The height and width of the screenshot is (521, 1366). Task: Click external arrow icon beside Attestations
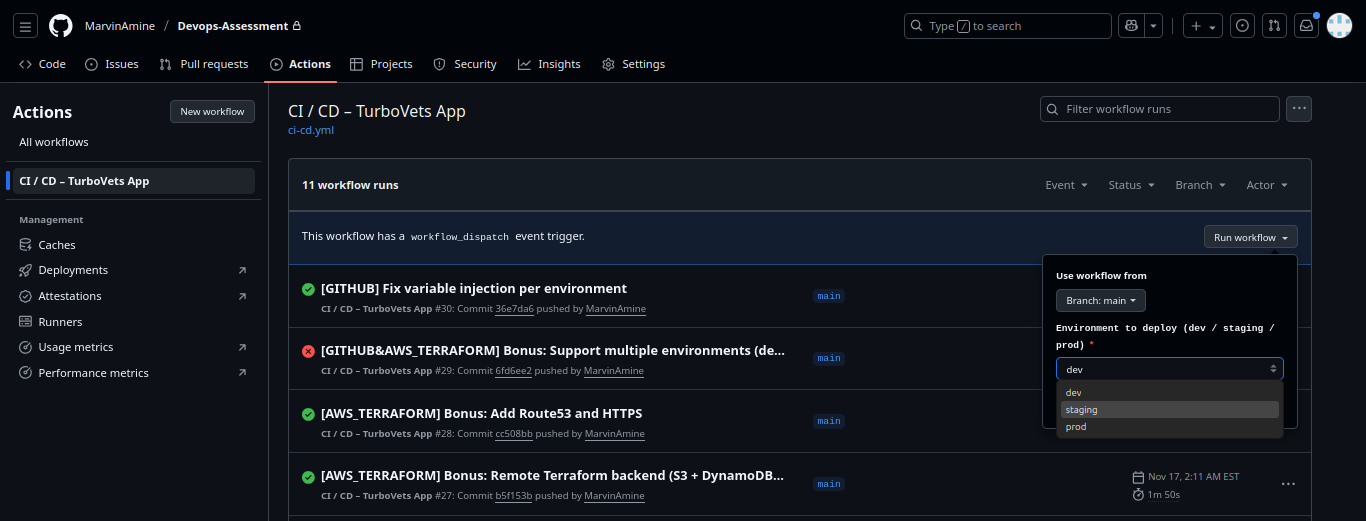pyautogui.click(x=242, y=296)
